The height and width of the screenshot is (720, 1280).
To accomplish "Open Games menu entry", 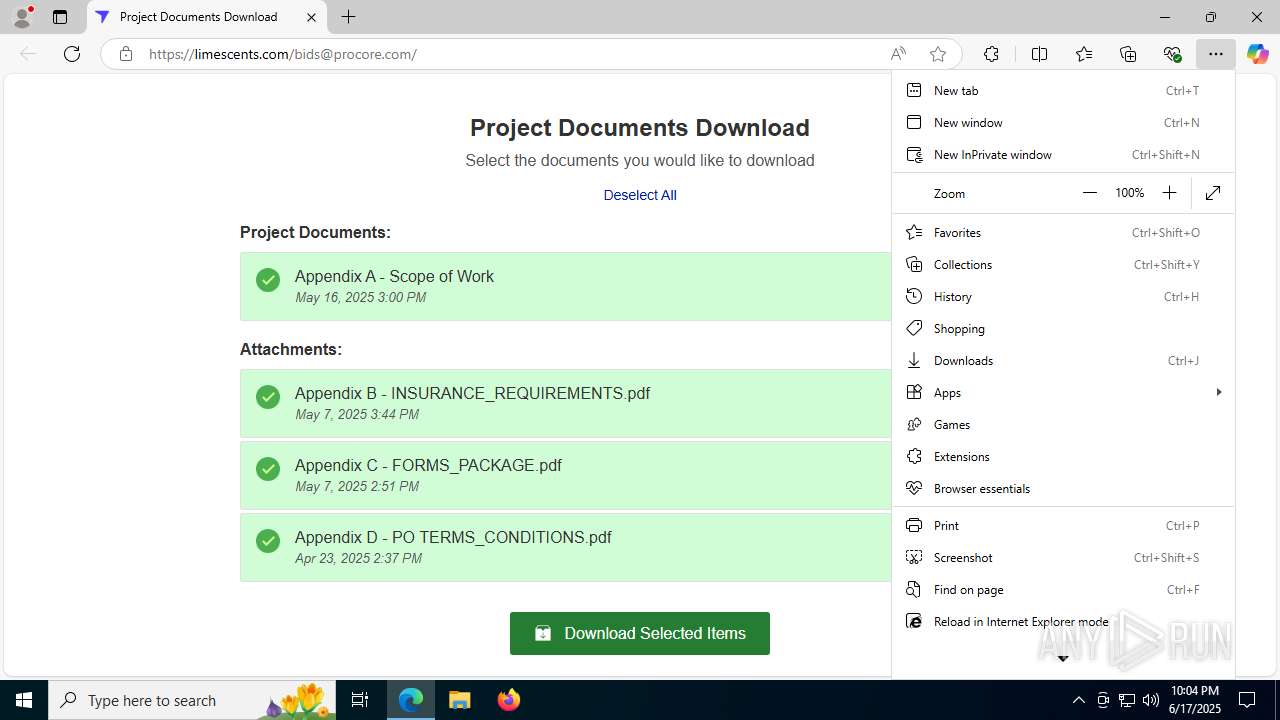I will [x=1063, y=424].
